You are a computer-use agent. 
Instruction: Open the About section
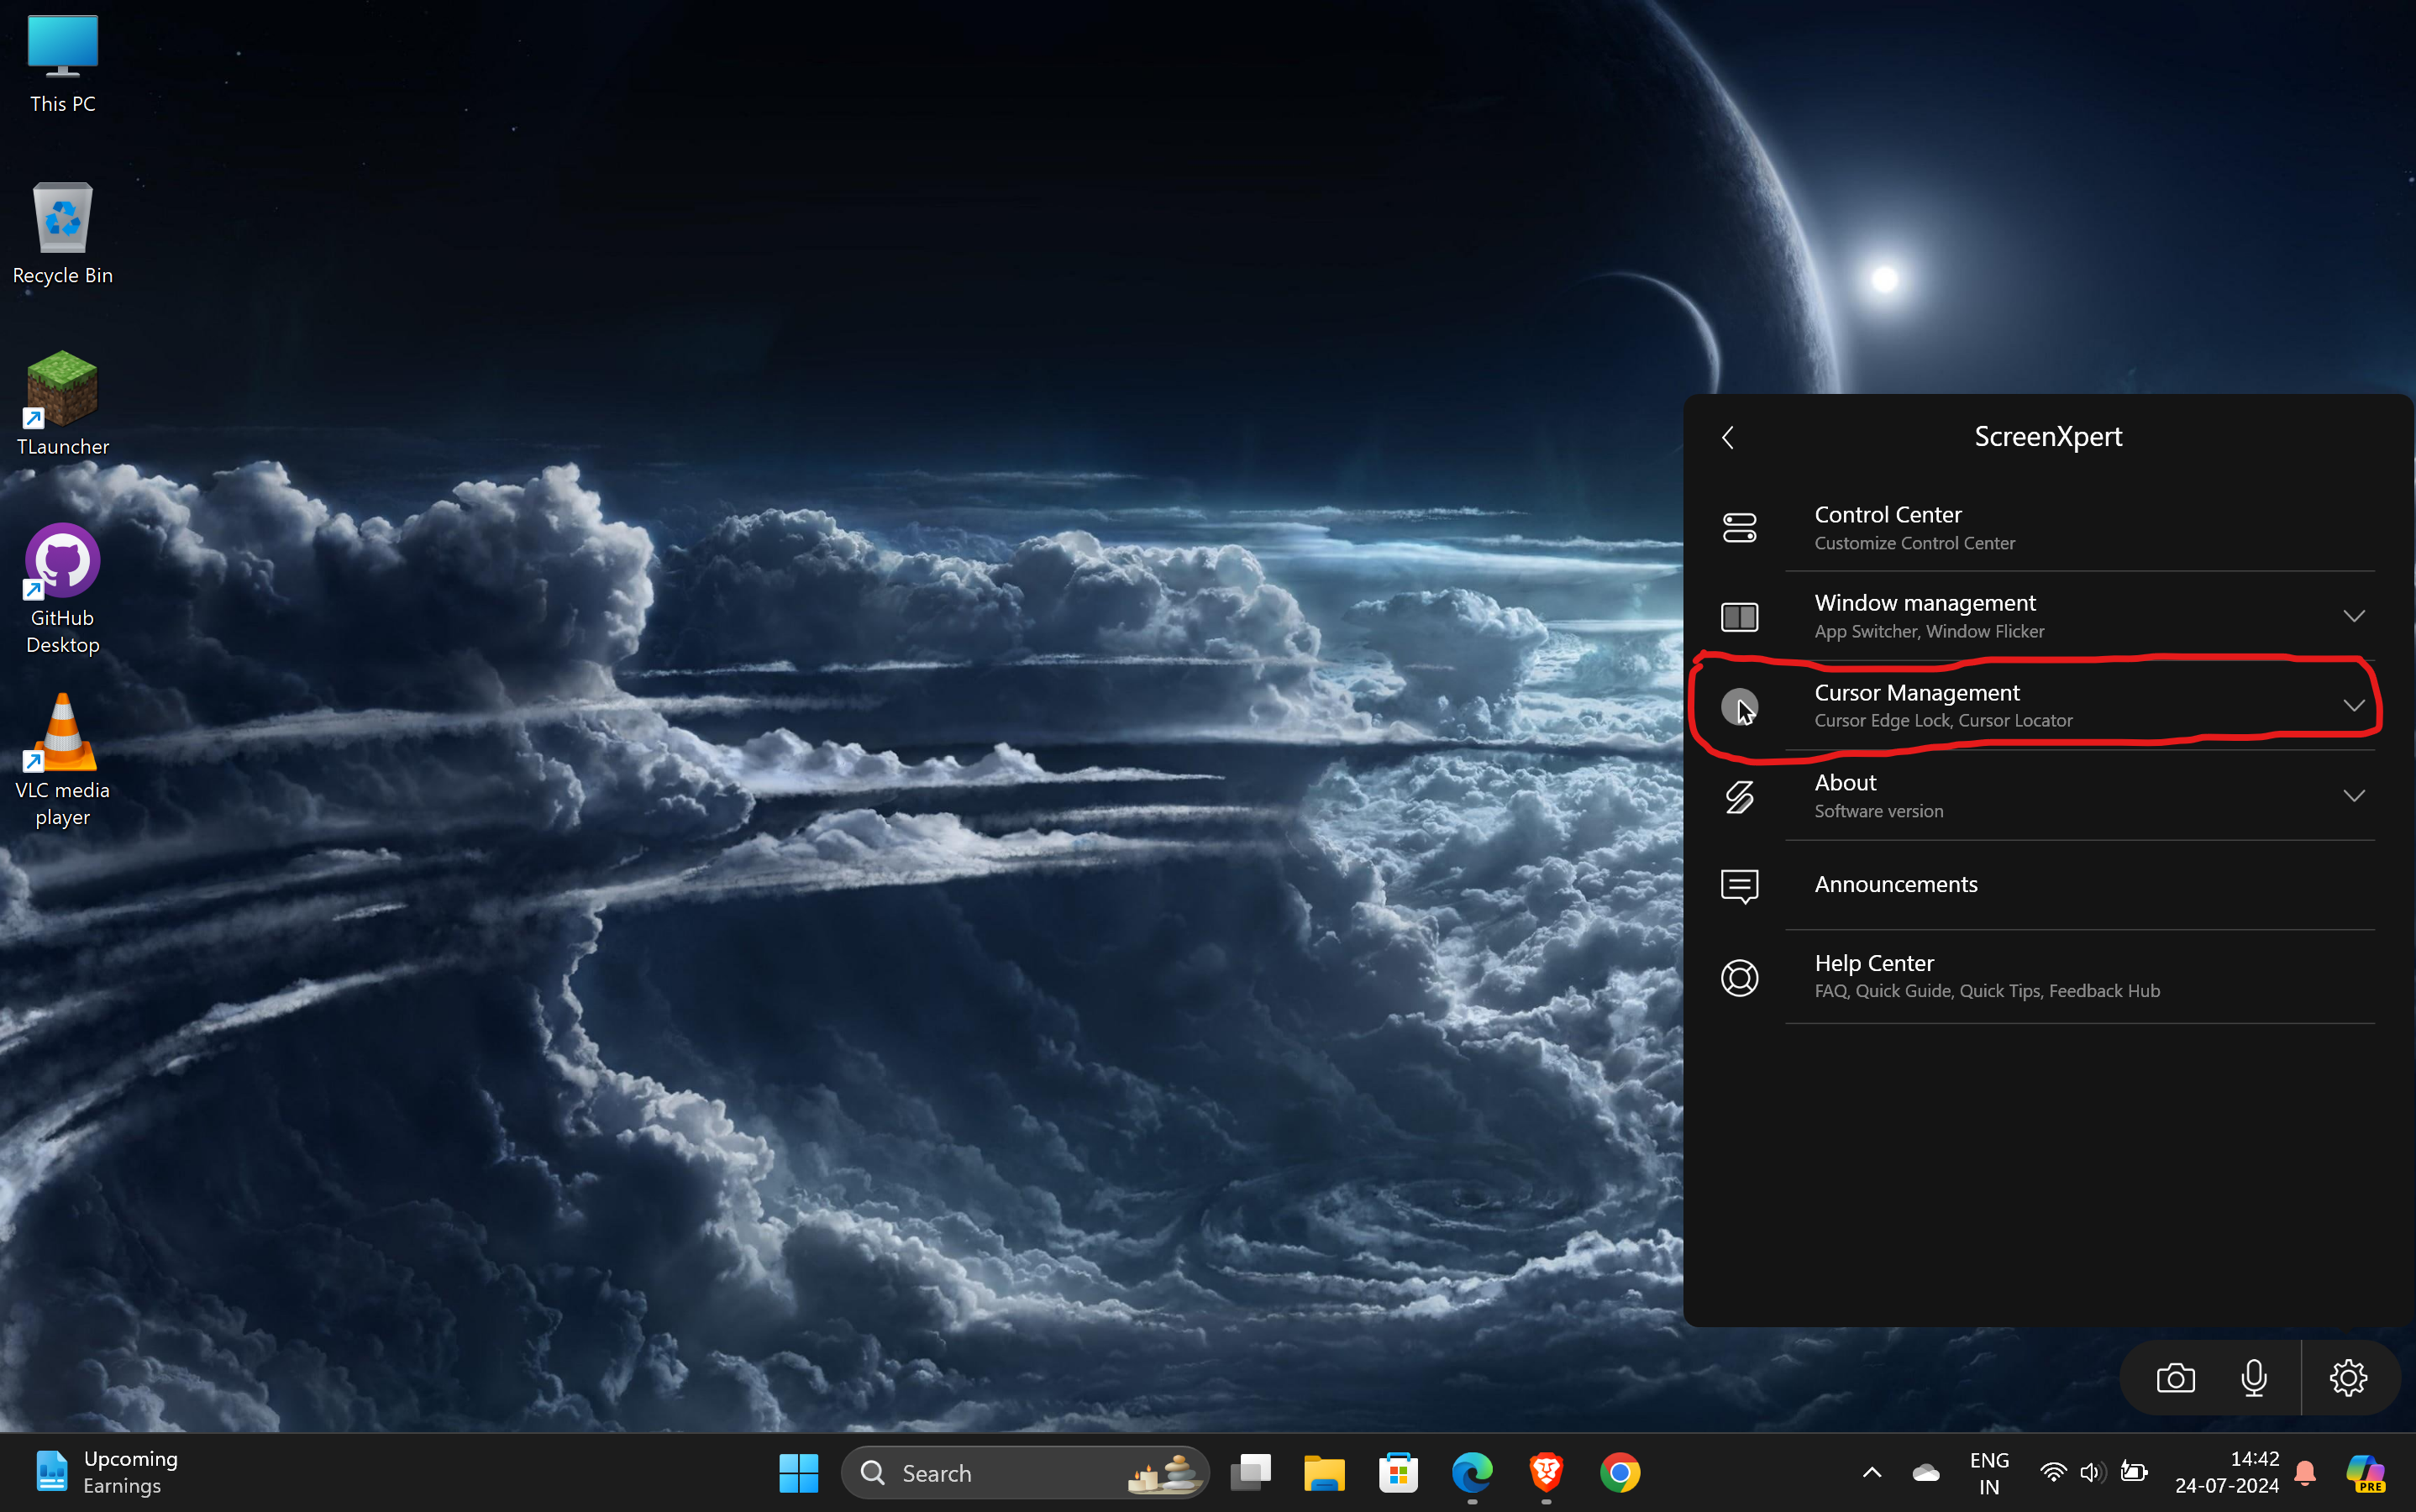2047,796
